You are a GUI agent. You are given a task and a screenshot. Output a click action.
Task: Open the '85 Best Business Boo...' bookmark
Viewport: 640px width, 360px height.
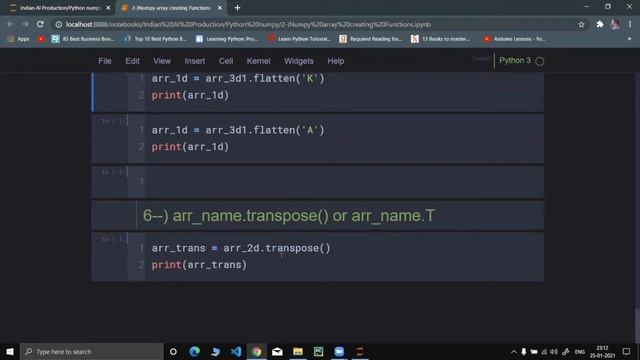pos(83,39)
